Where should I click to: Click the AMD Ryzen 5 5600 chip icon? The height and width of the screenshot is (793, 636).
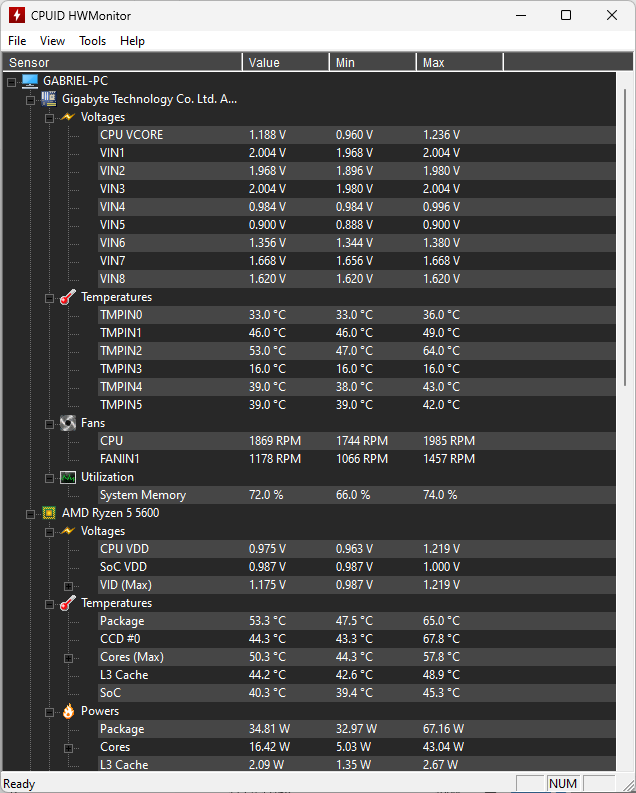pos(49,513)
